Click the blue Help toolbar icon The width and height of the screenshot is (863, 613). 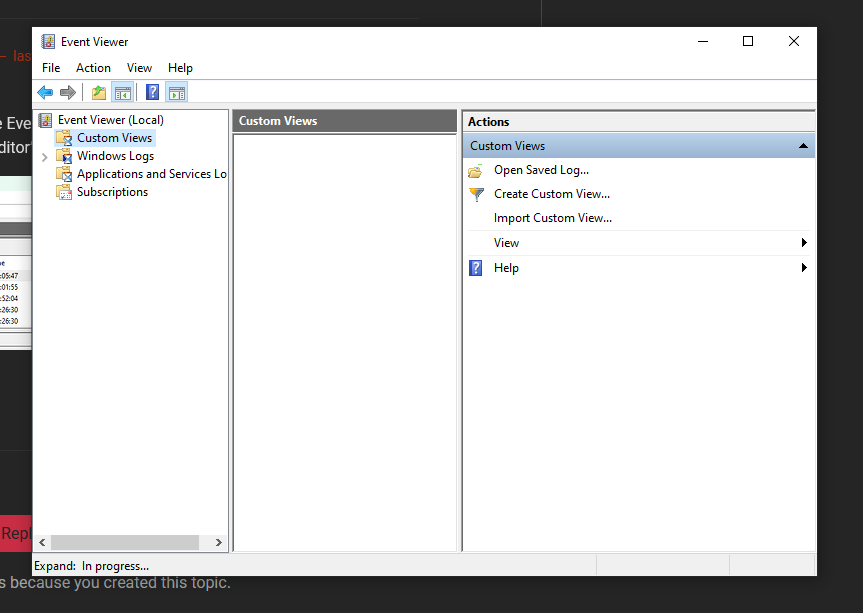coord(152,92)
